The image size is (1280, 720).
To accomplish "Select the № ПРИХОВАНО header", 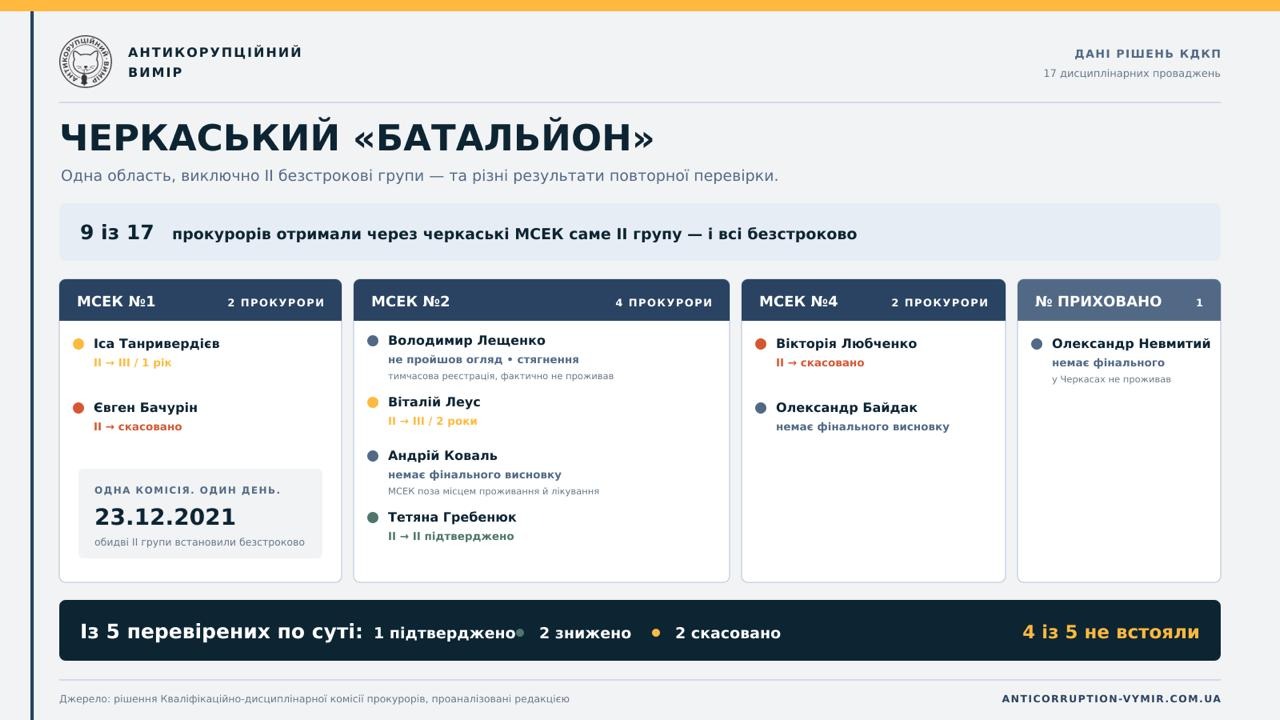I will [x=1119, y=300].
